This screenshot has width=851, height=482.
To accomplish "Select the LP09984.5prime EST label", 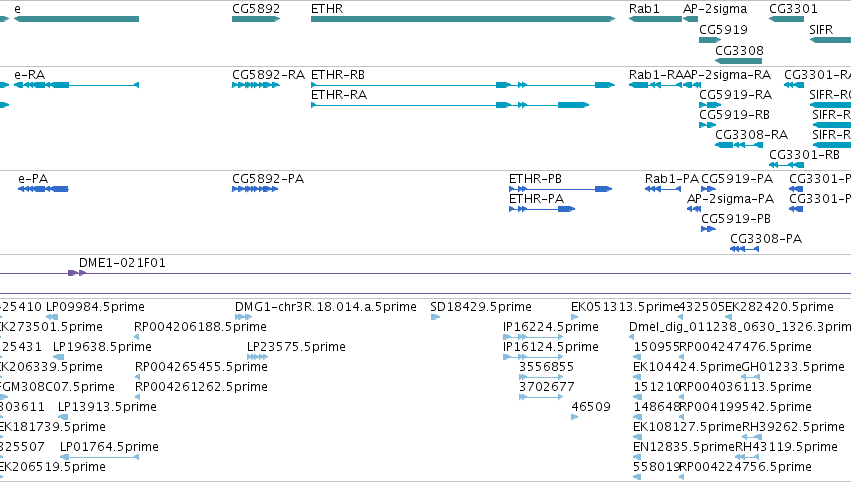I will [x=96, y=307].
